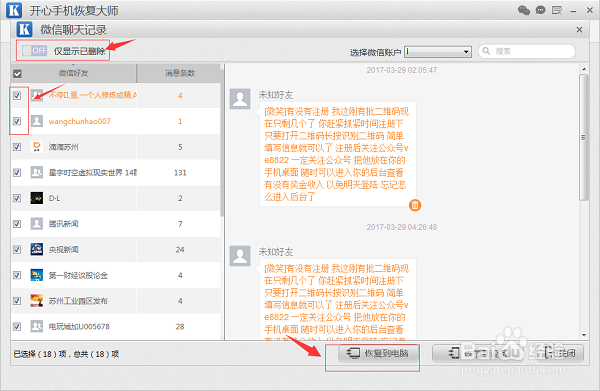The height and width of the screenshot is (391, 600).
Task: Close the 微信聊天记录 panel
Action: [579, 29]
